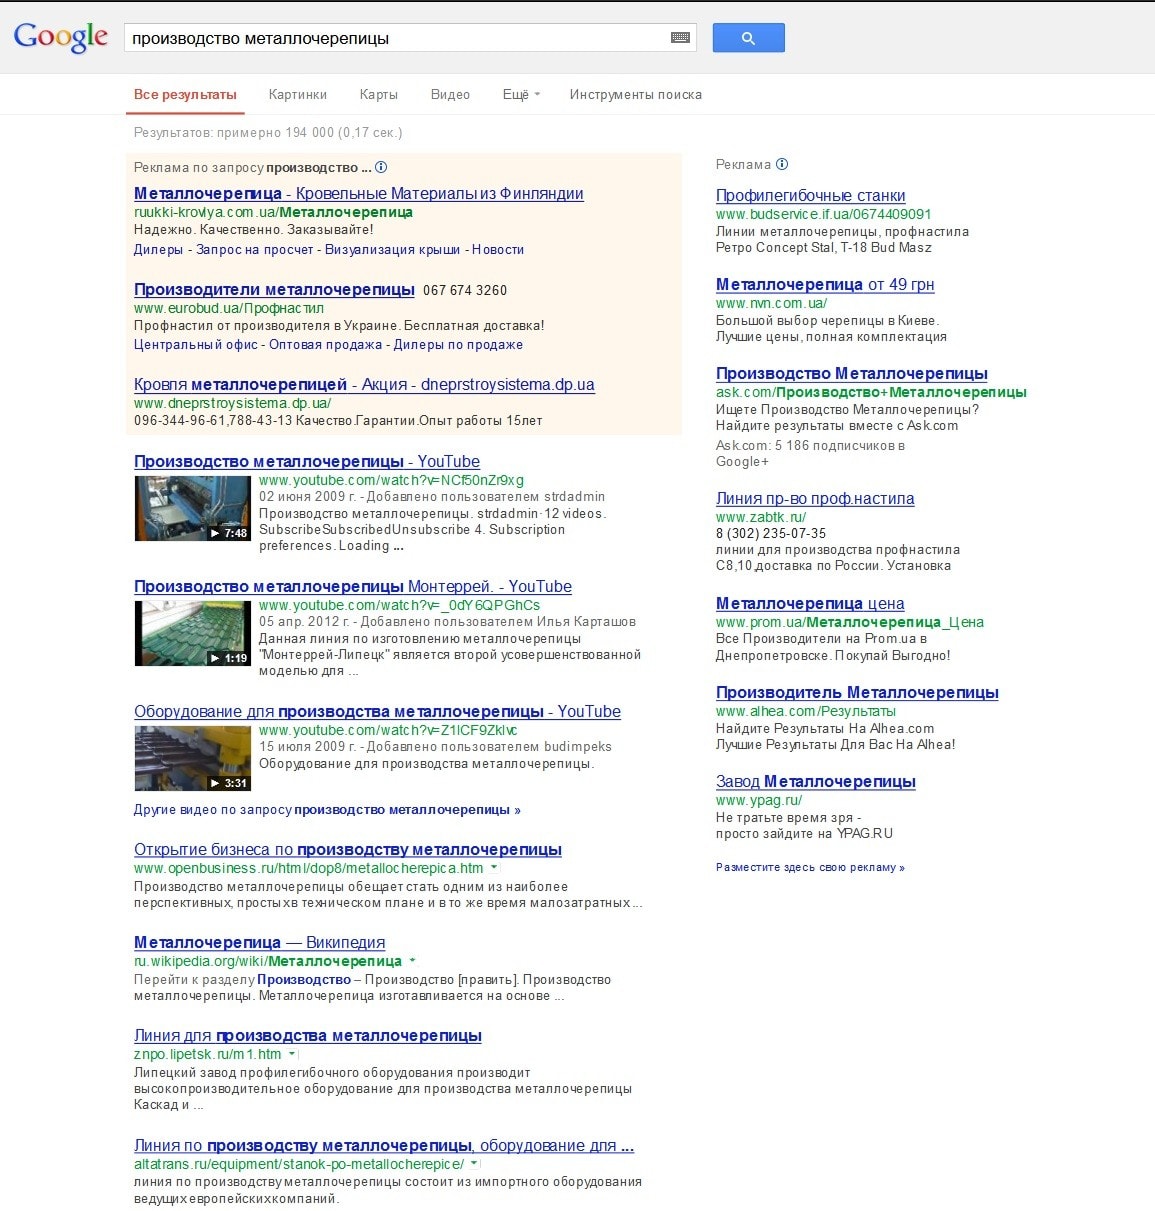
Task: Click the 'Новости' sitelink
Action: coord(498,249)
